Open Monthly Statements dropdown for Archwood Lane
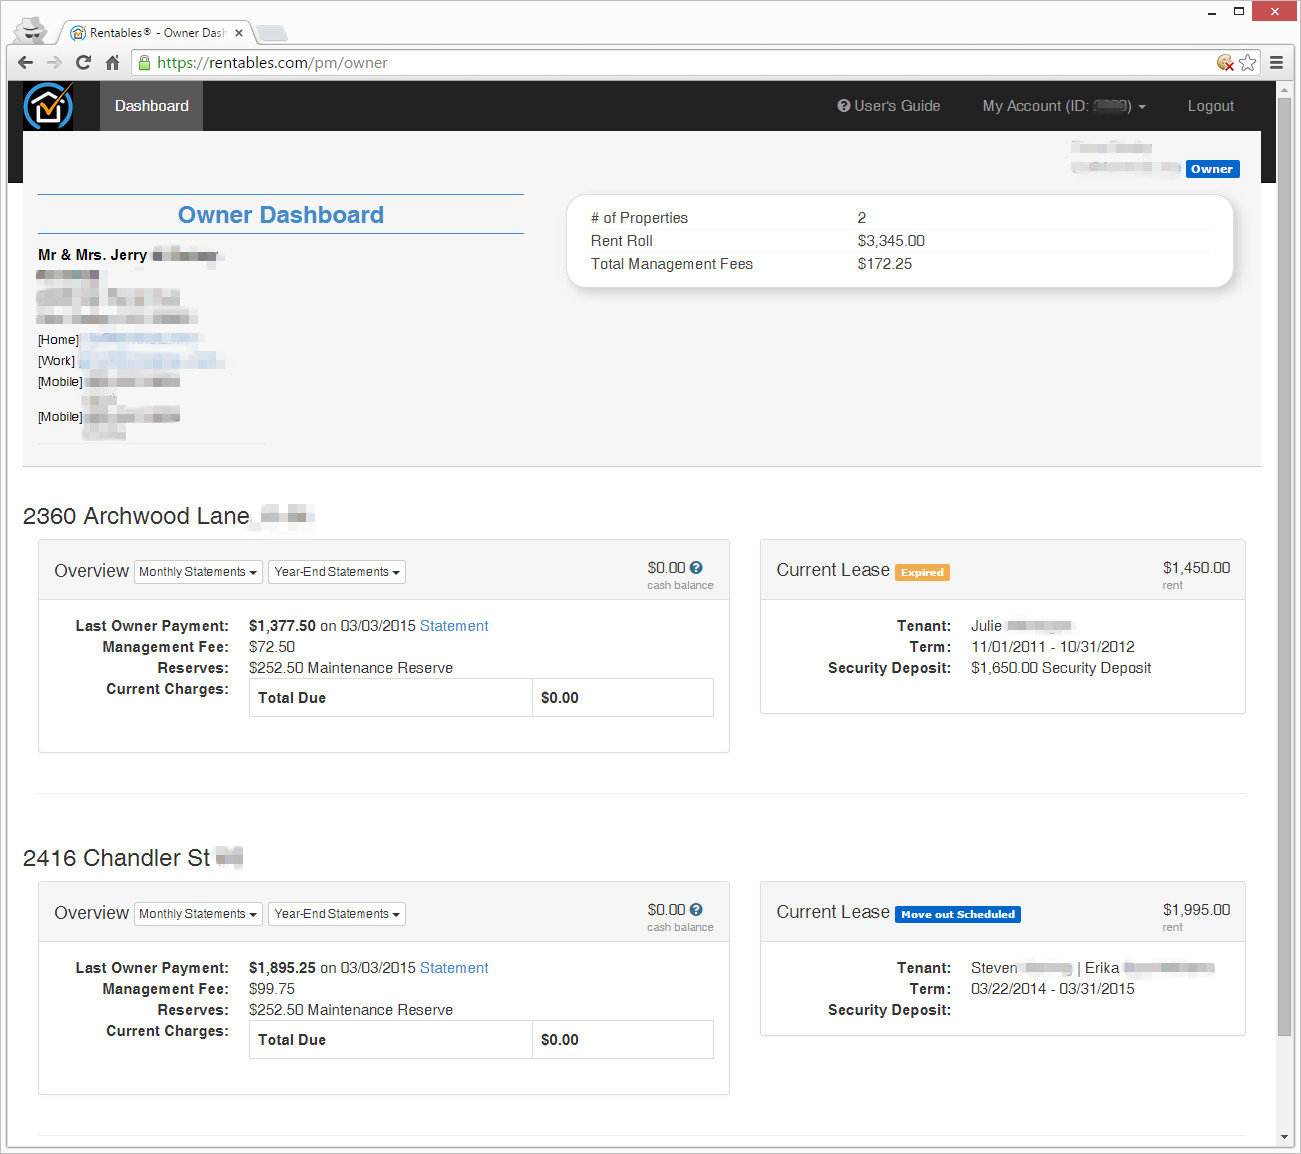The image size is (1301, 1154). click(x=198, y=572)
